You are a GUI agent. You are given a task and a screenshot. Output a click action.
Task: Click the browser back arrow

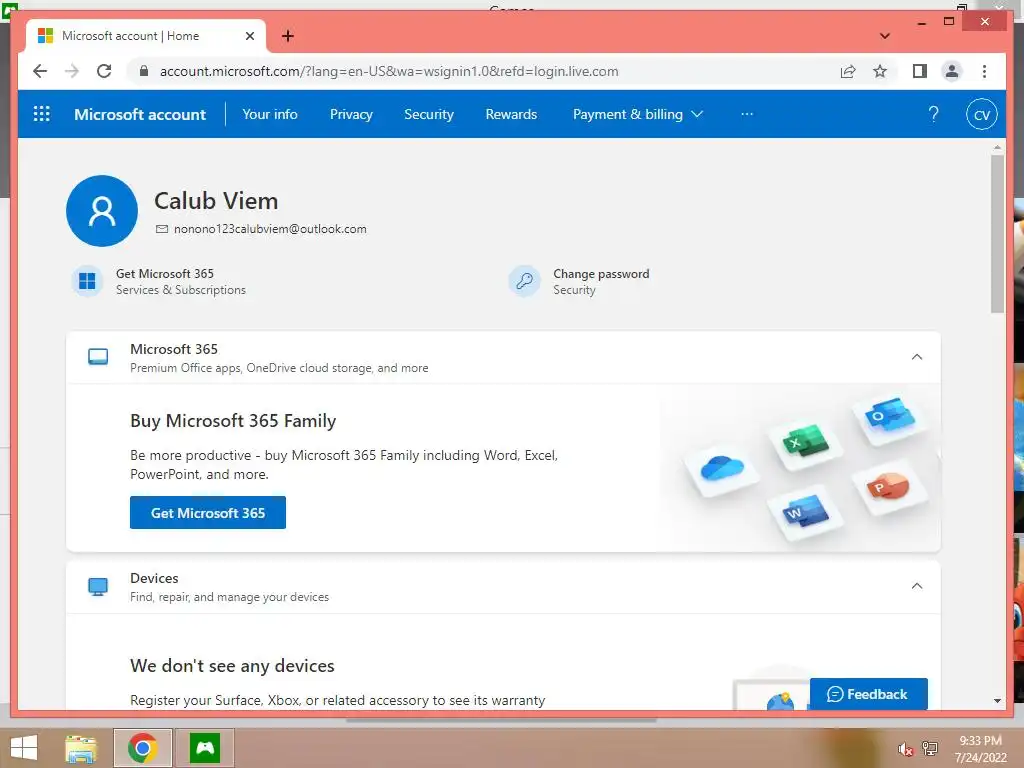point(40,71)
